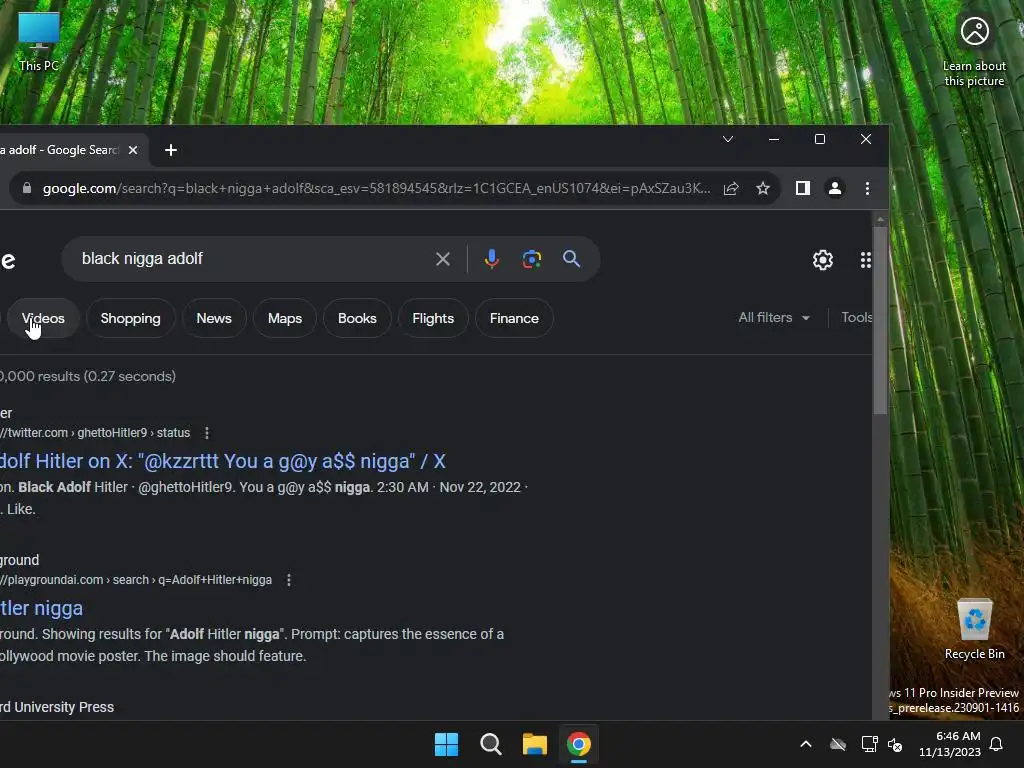The width and height of the screenshot is (1024, 768).
Task: Open File Explorer from taskbar
Action: click(535, 744)
